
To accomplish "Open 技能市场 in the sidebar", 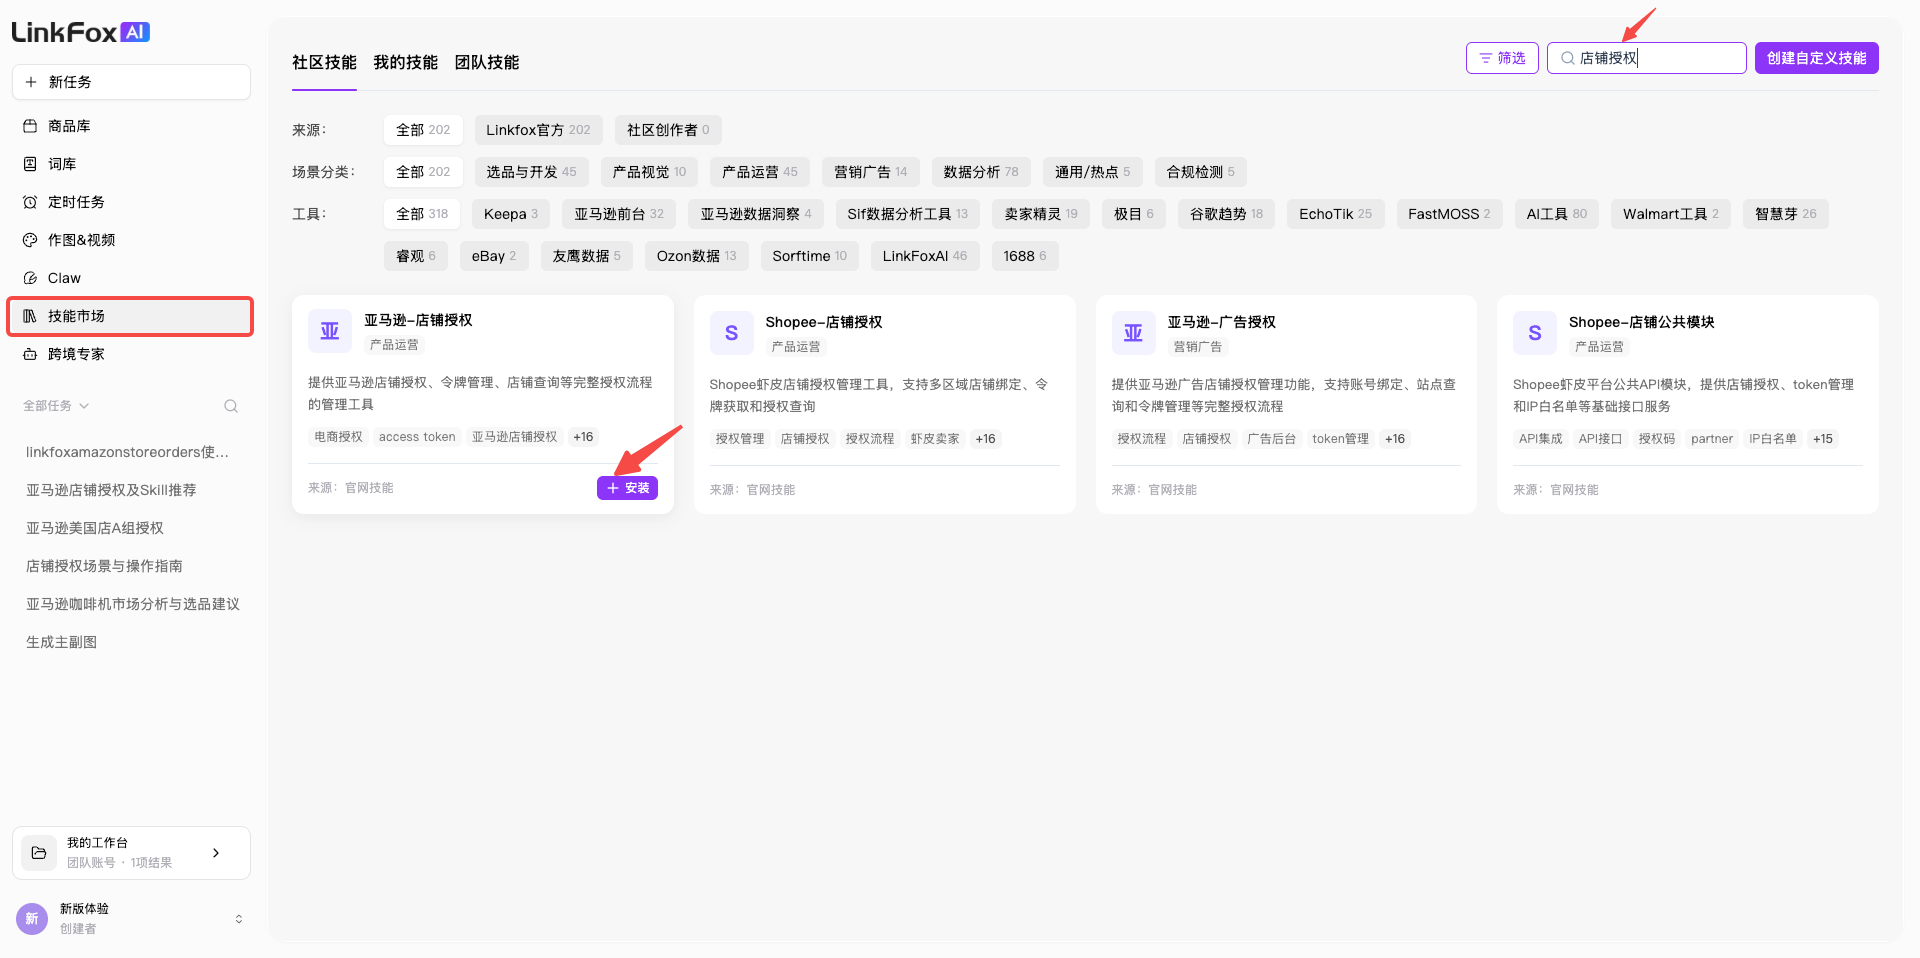I will (x=131, y=316).
